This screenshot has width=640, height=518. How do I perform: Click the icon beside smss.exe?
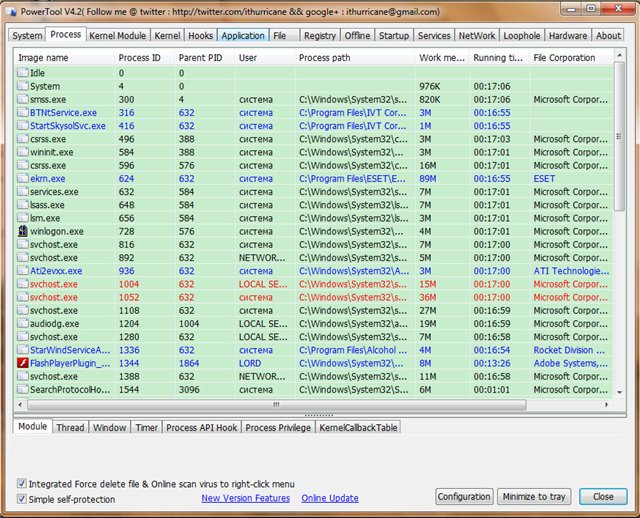(23, 99)
